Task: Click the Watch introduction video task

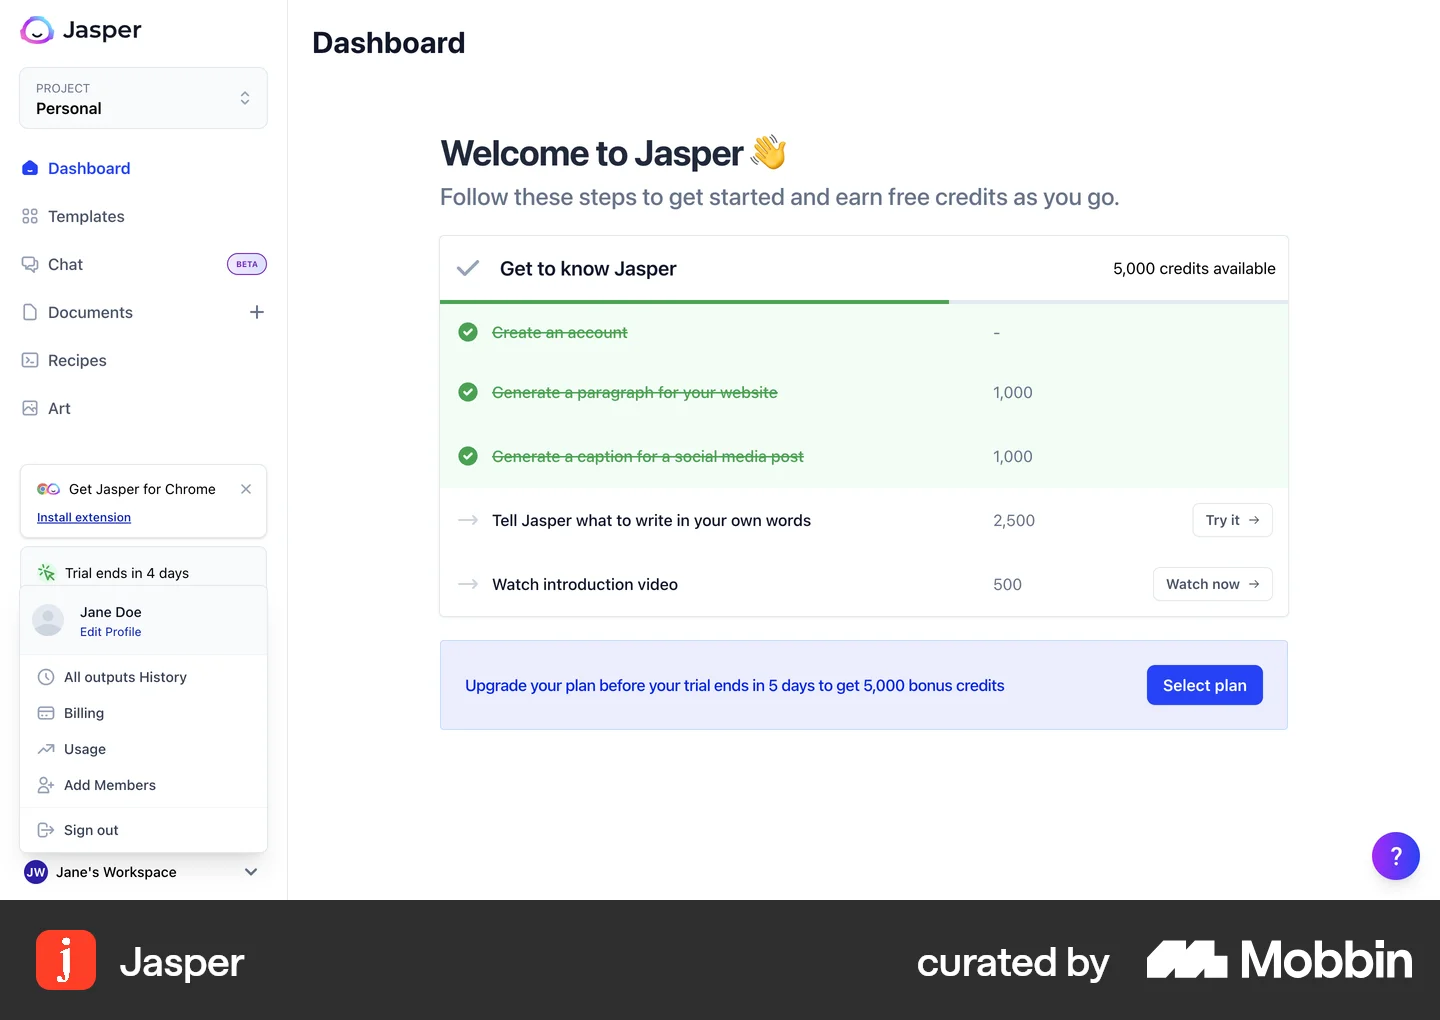Action: pos(585,584)
